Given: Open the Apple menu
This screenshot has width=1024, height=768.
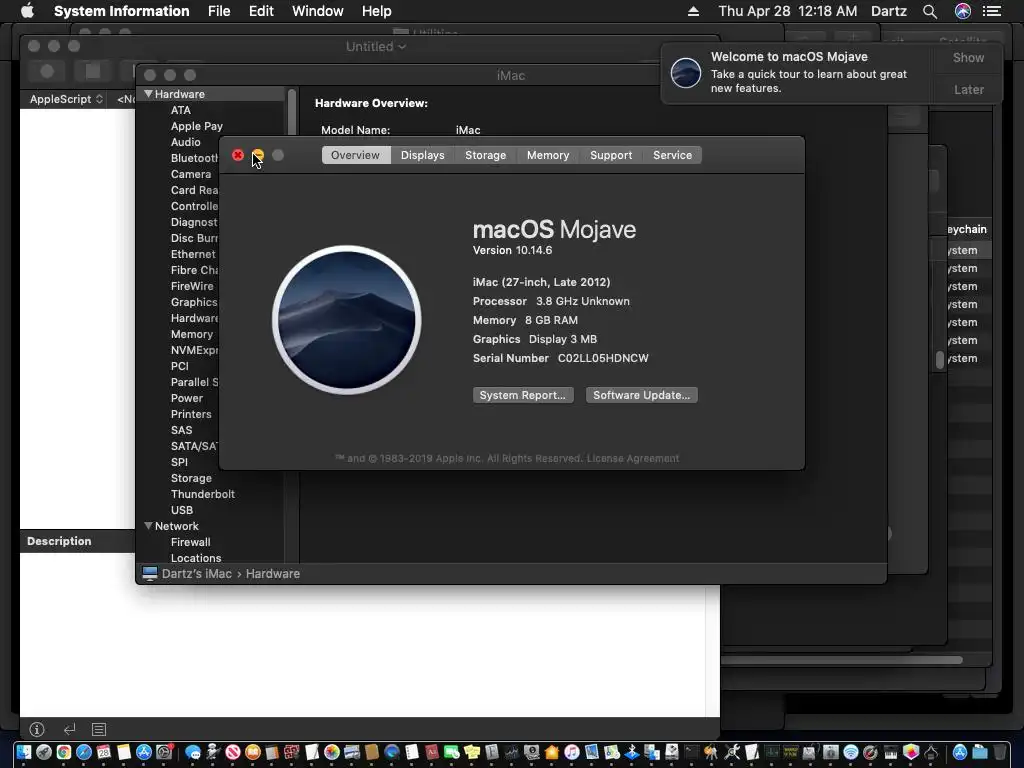Looking at the screenshot, I should [27, 10].
